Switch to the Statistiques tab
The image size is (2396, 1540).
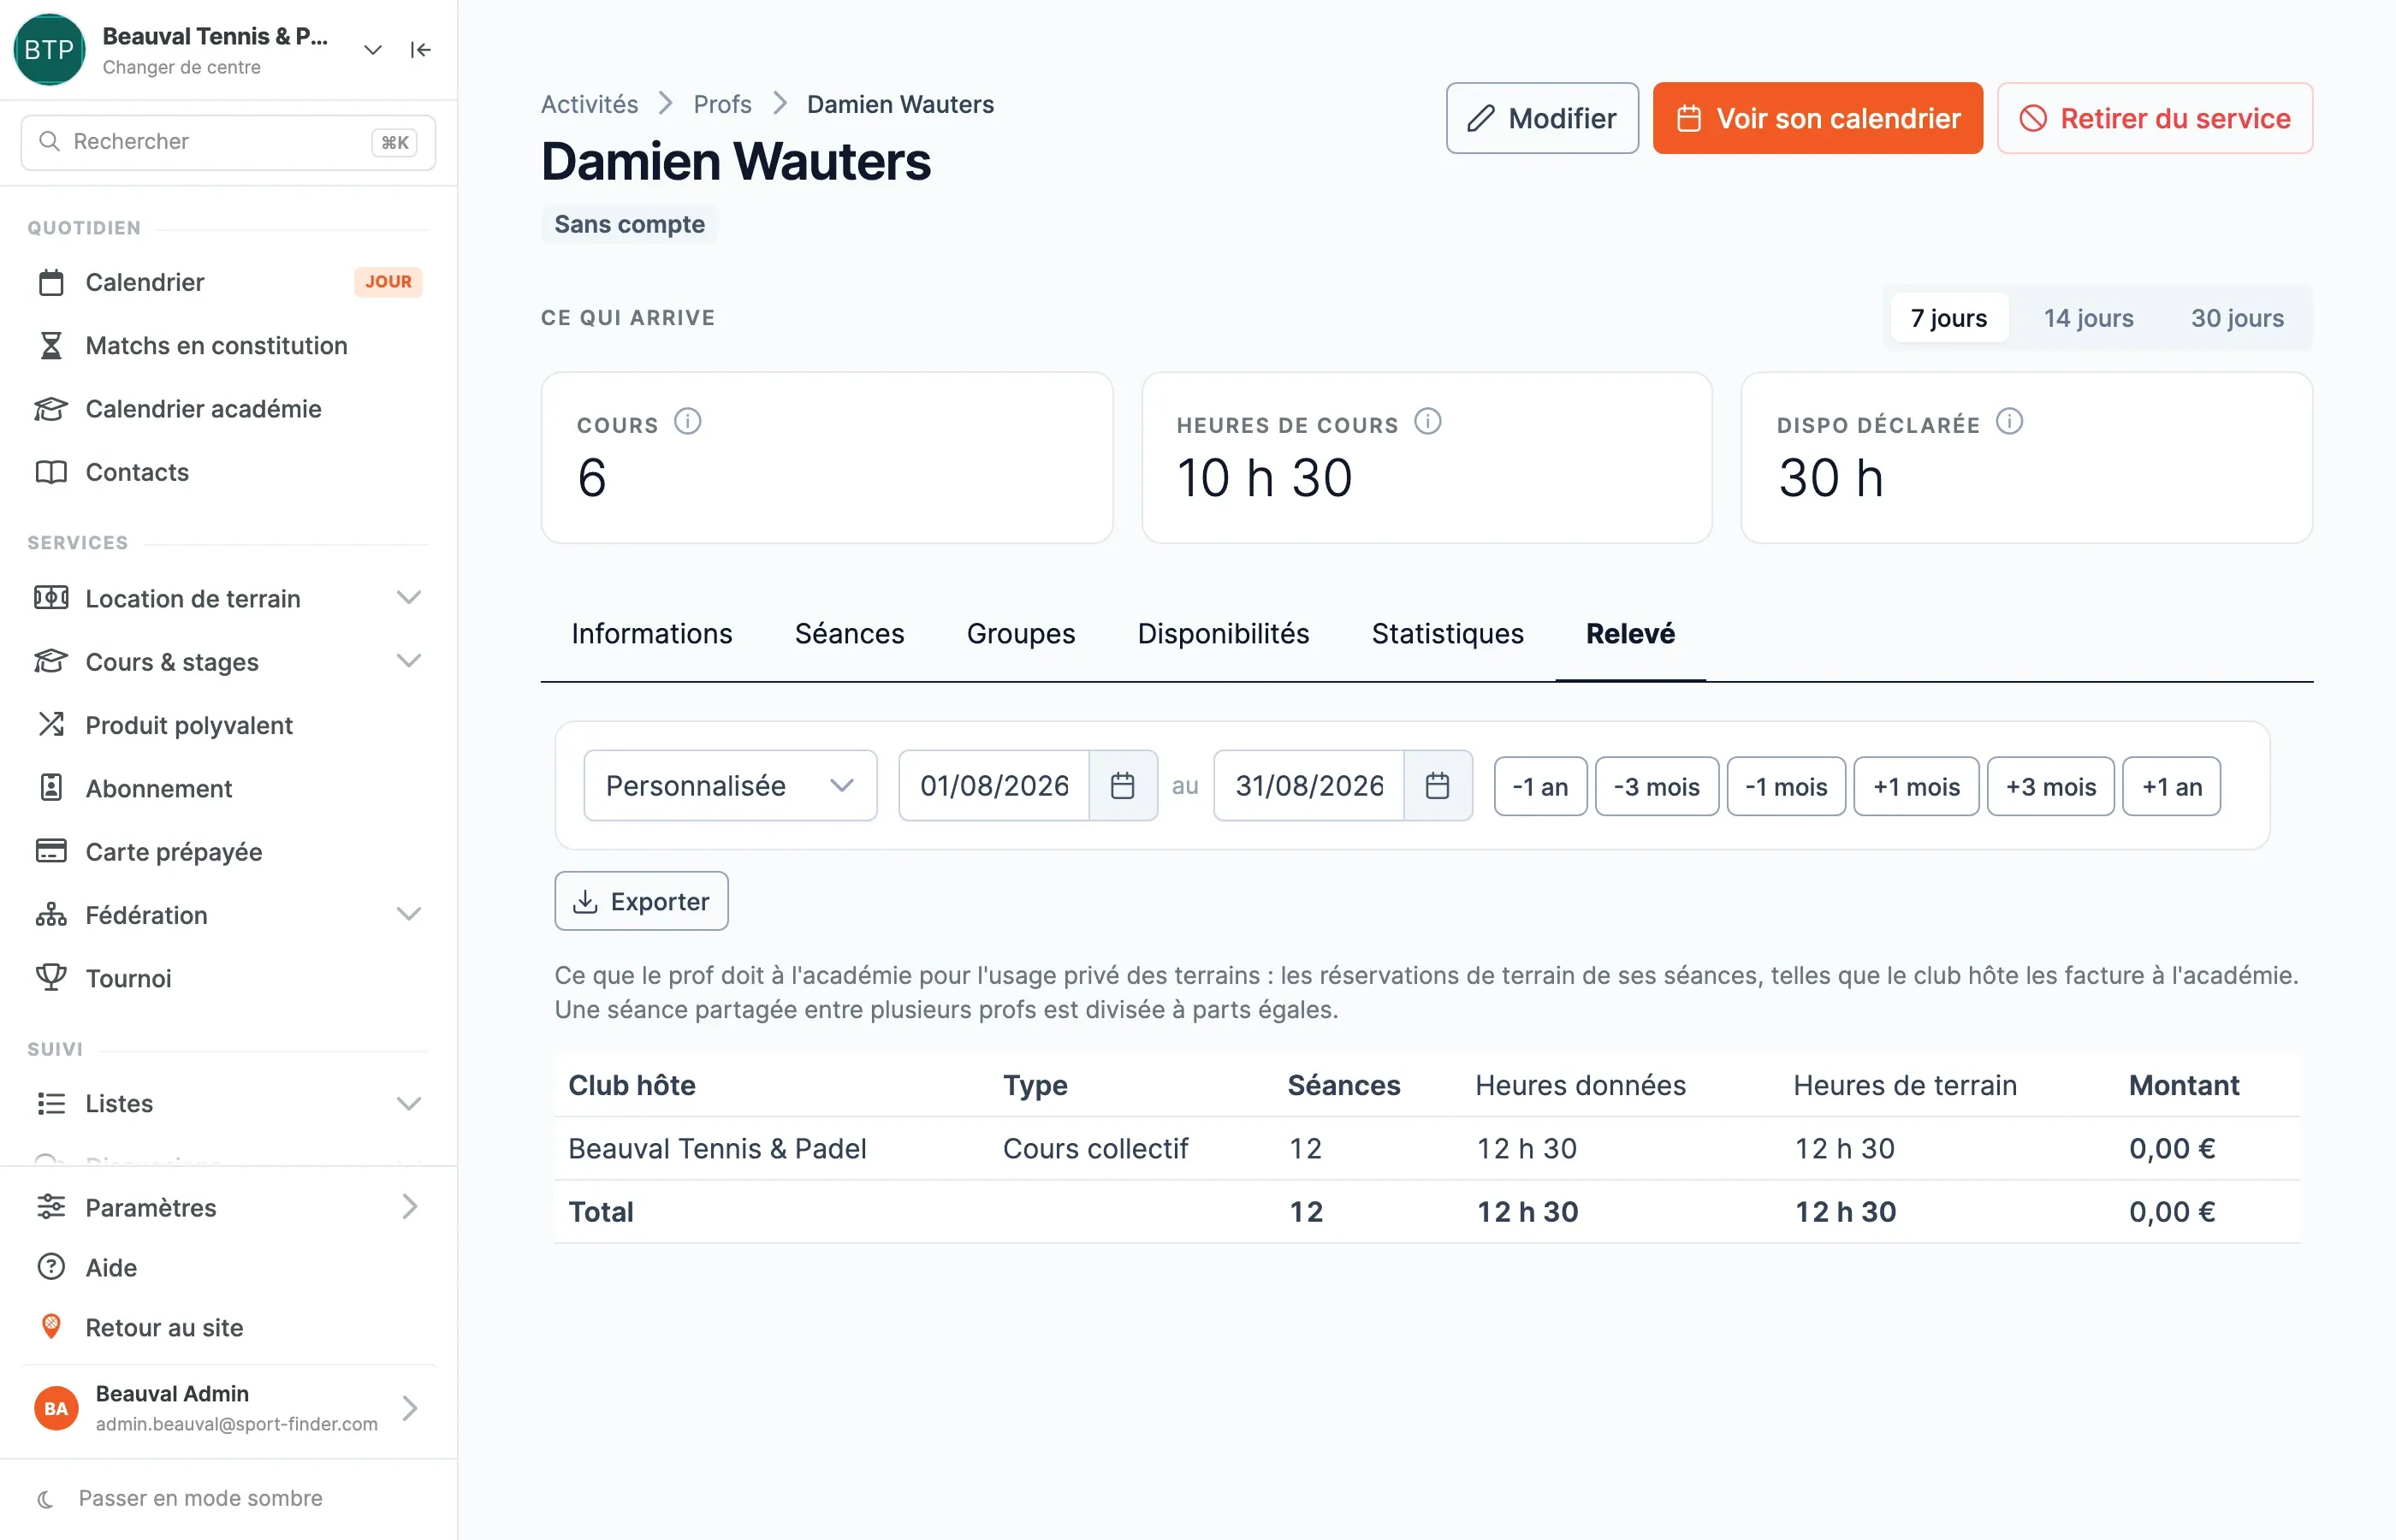[x=1447, y=634]
